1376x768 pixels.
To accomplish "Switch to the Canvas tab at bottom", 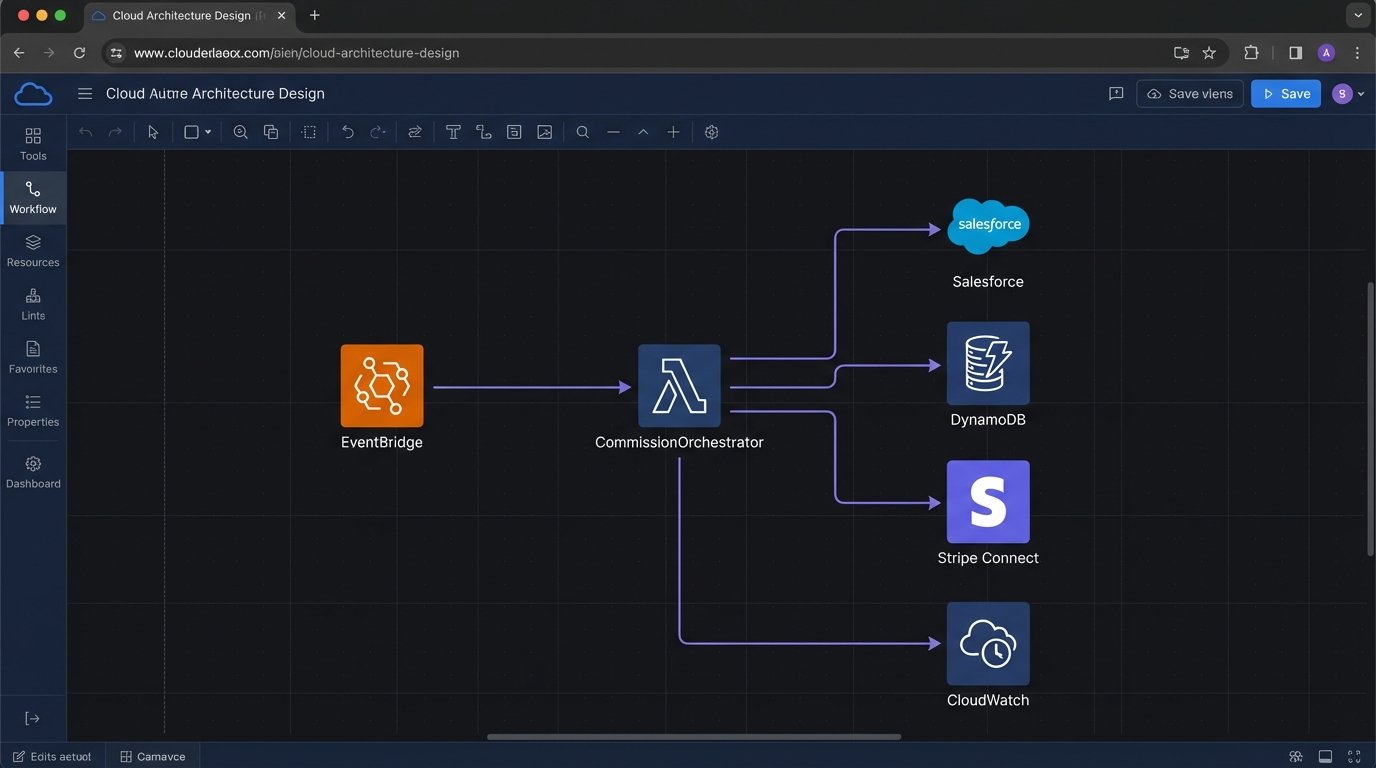I will [151, 756].
